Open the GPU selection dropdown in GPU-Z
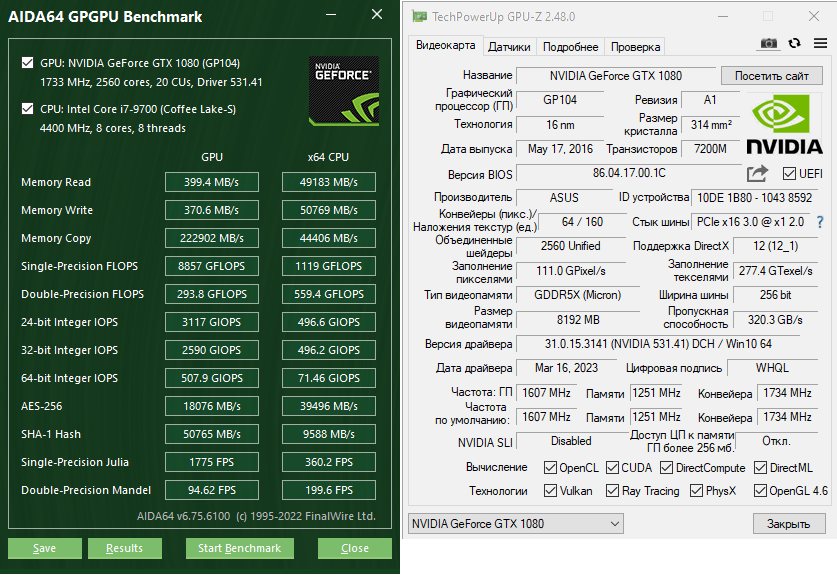The width and height of the screenshot is (837, 577). click(x=516, y=524)
